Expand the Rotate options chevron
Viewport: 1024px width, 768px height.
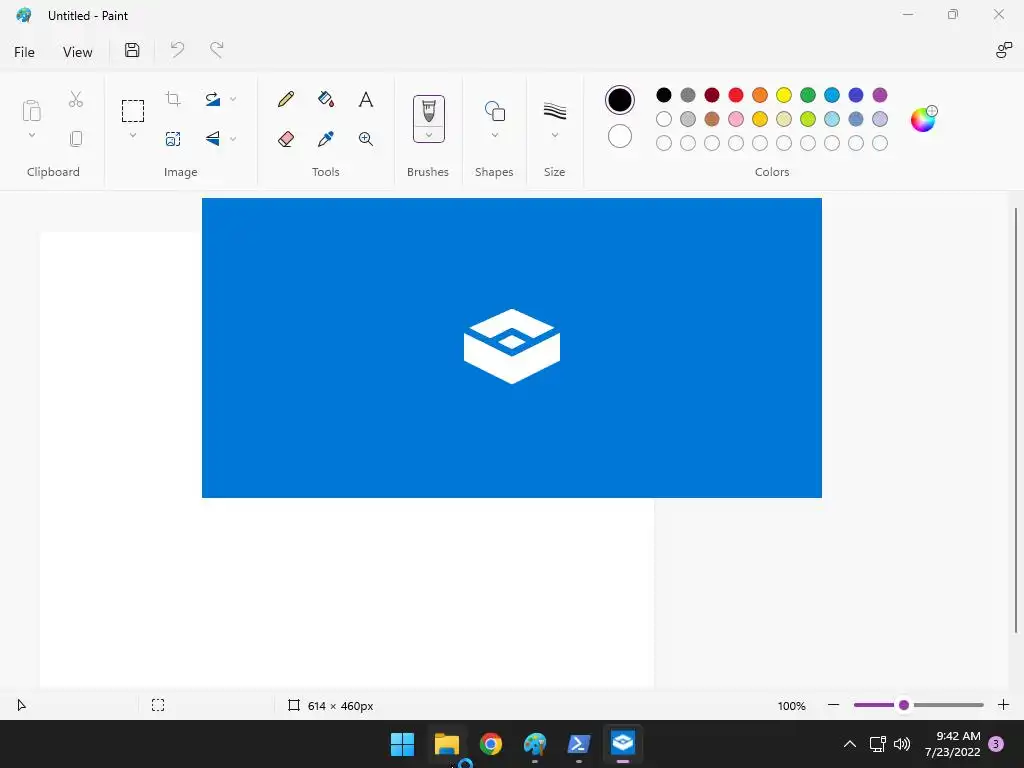233,99
